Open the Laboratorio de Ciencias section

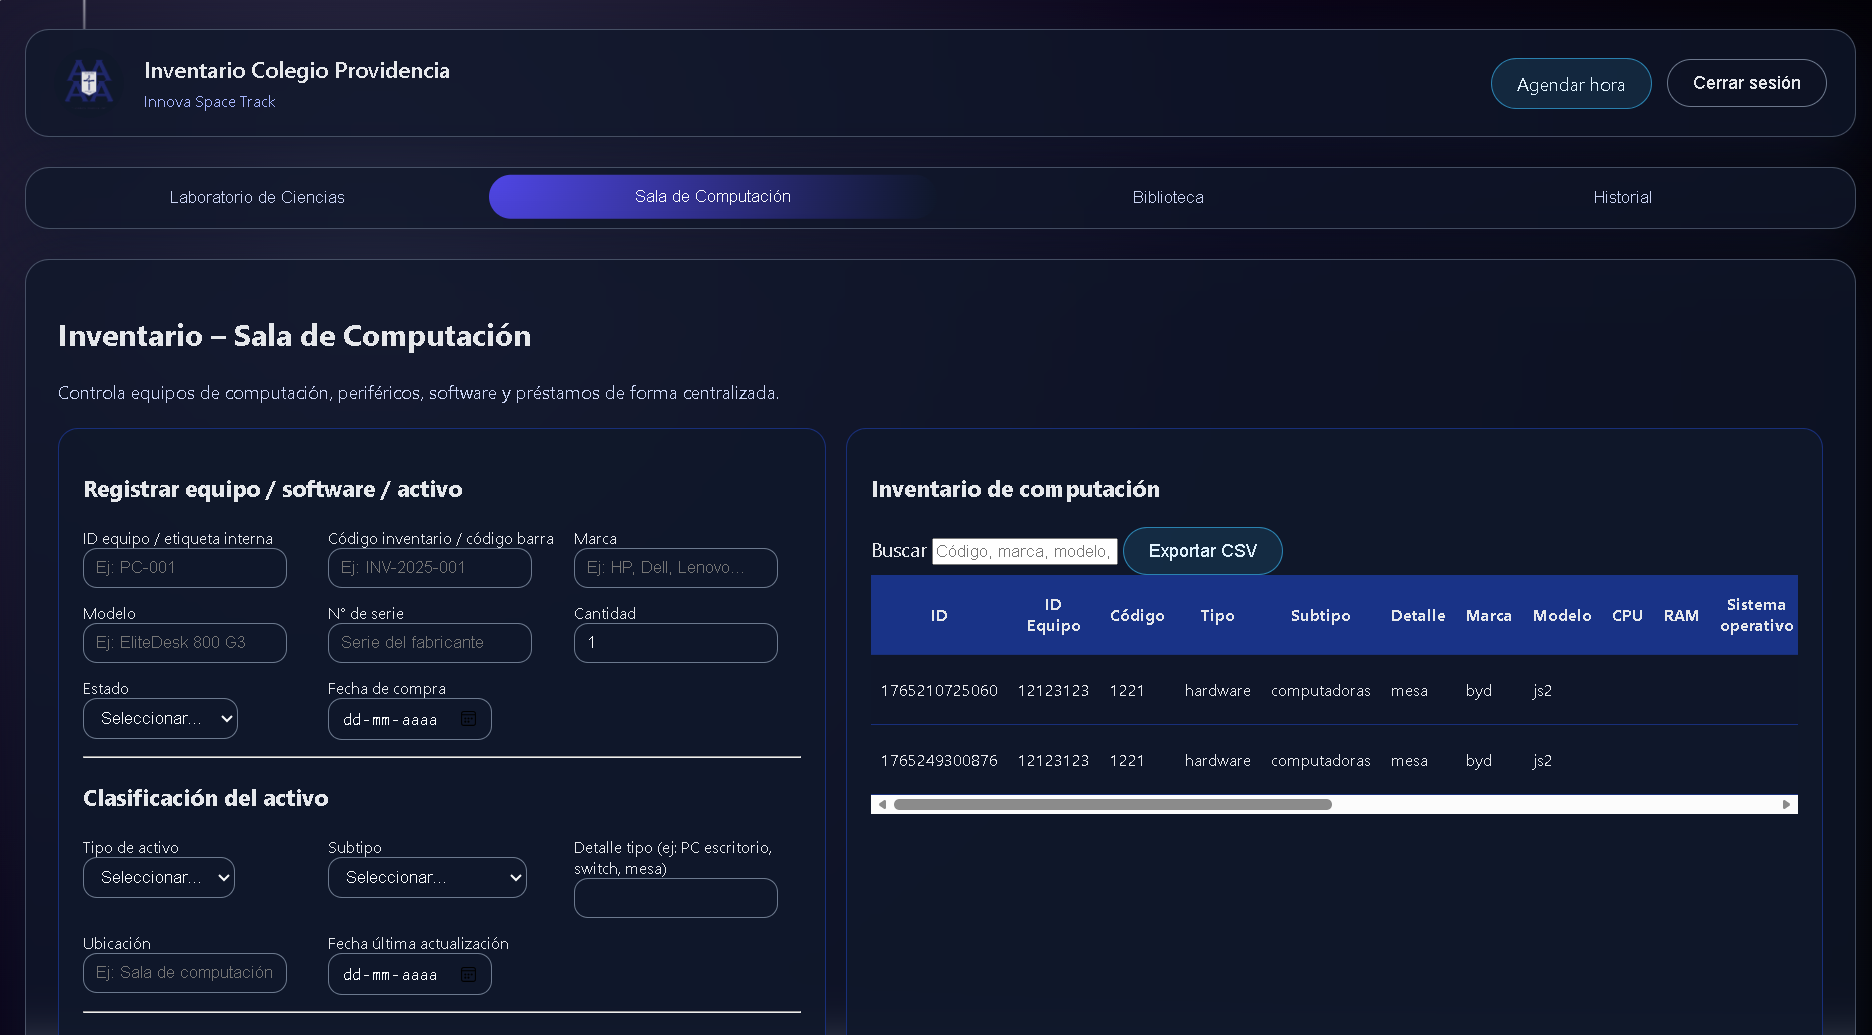pyautogui.click(x=257, y=197)
